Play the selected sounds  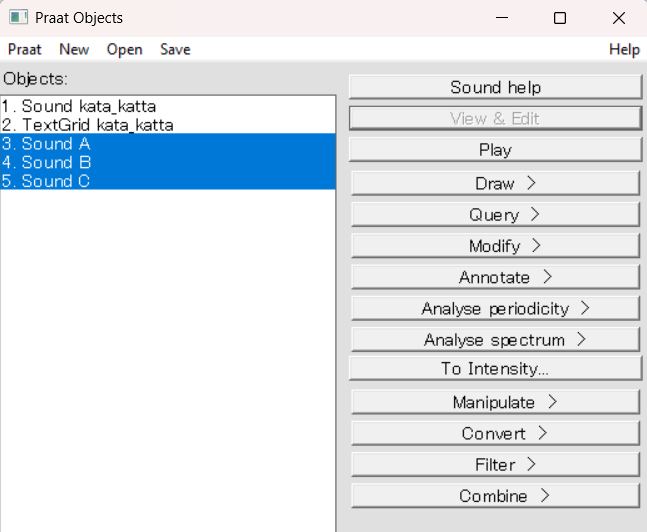click(496, 150)
